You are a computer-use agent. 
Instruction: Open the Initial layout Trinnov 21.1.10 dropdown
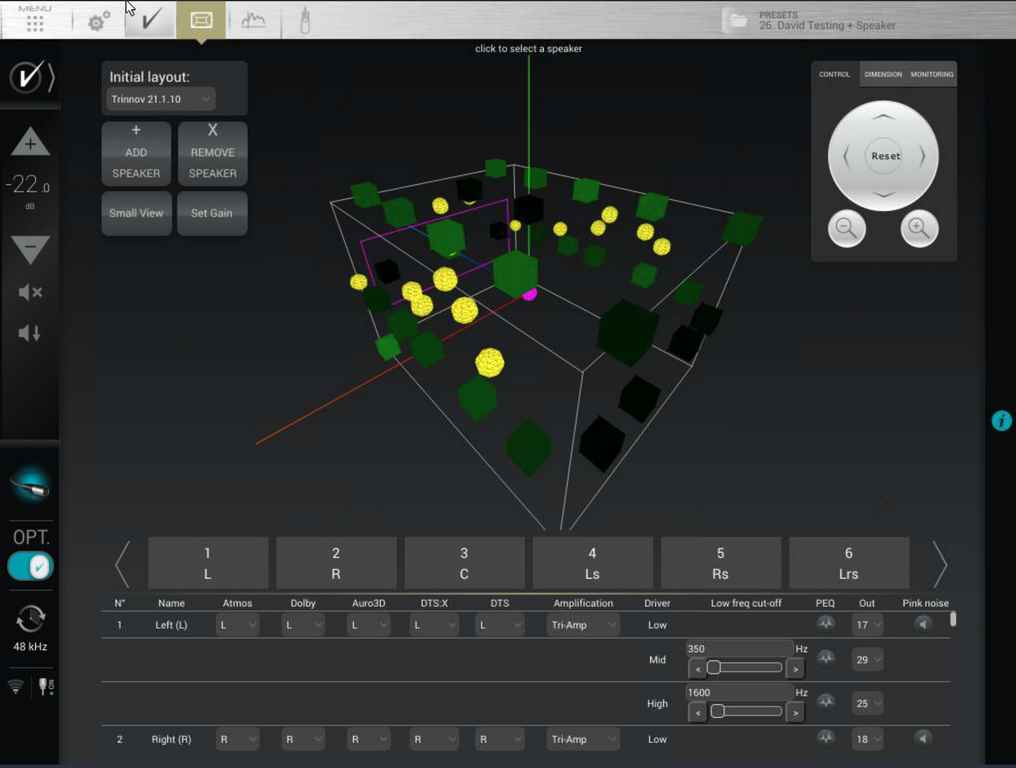coord(161,99)
